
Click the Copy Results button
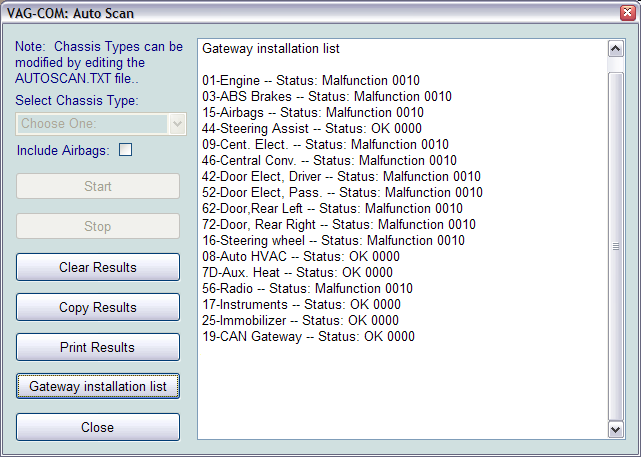pos(98,307)
